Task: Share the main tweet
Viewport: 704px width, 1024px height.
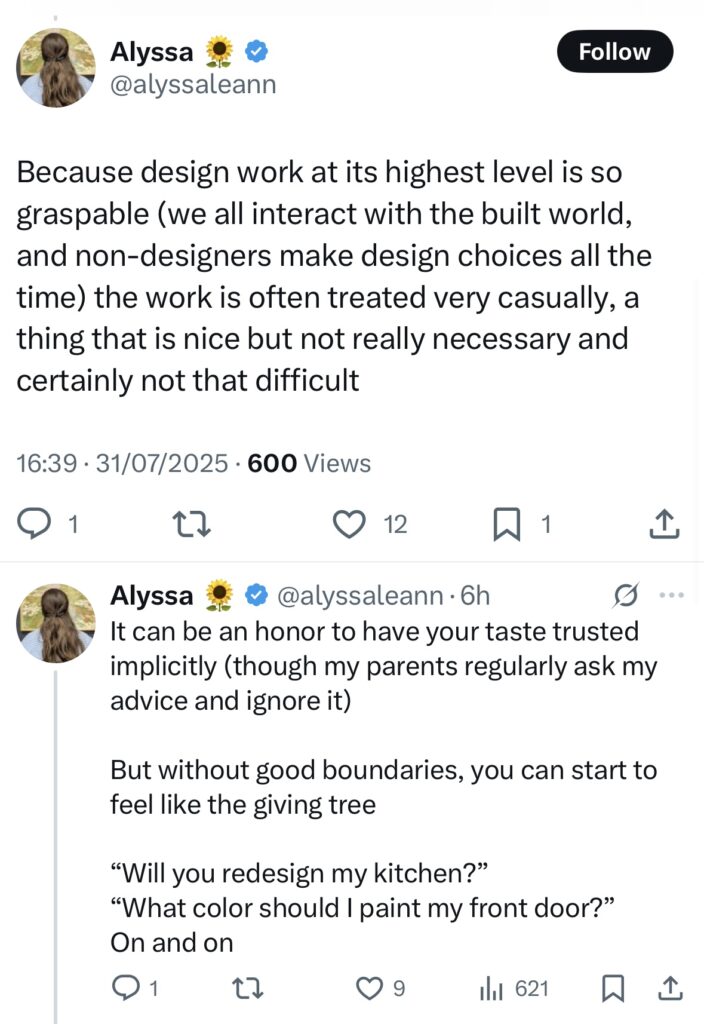Action: click(665, 523)
